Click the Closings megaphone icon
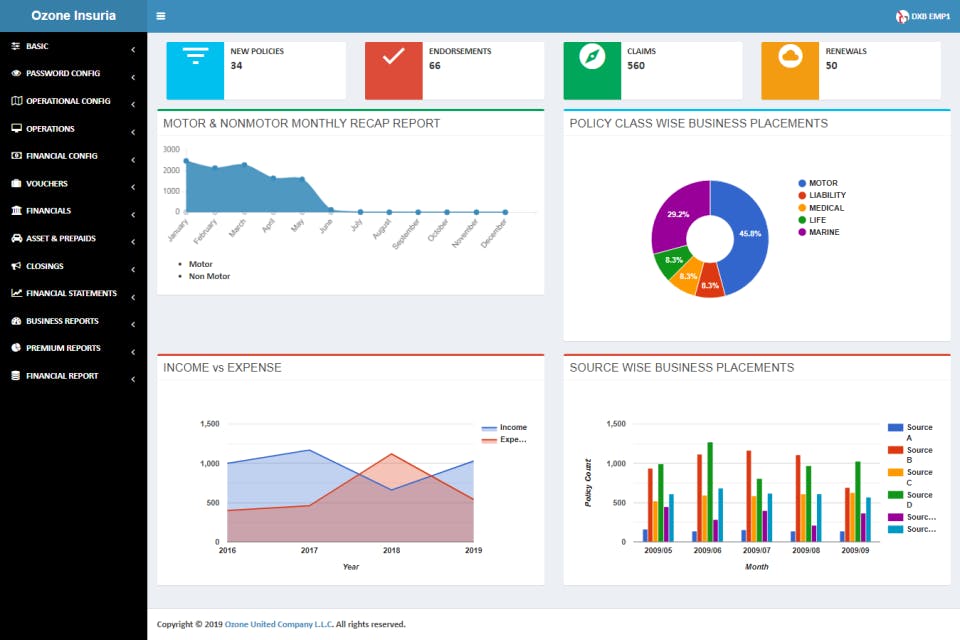 pyautogui.click(x=17, y=266)
